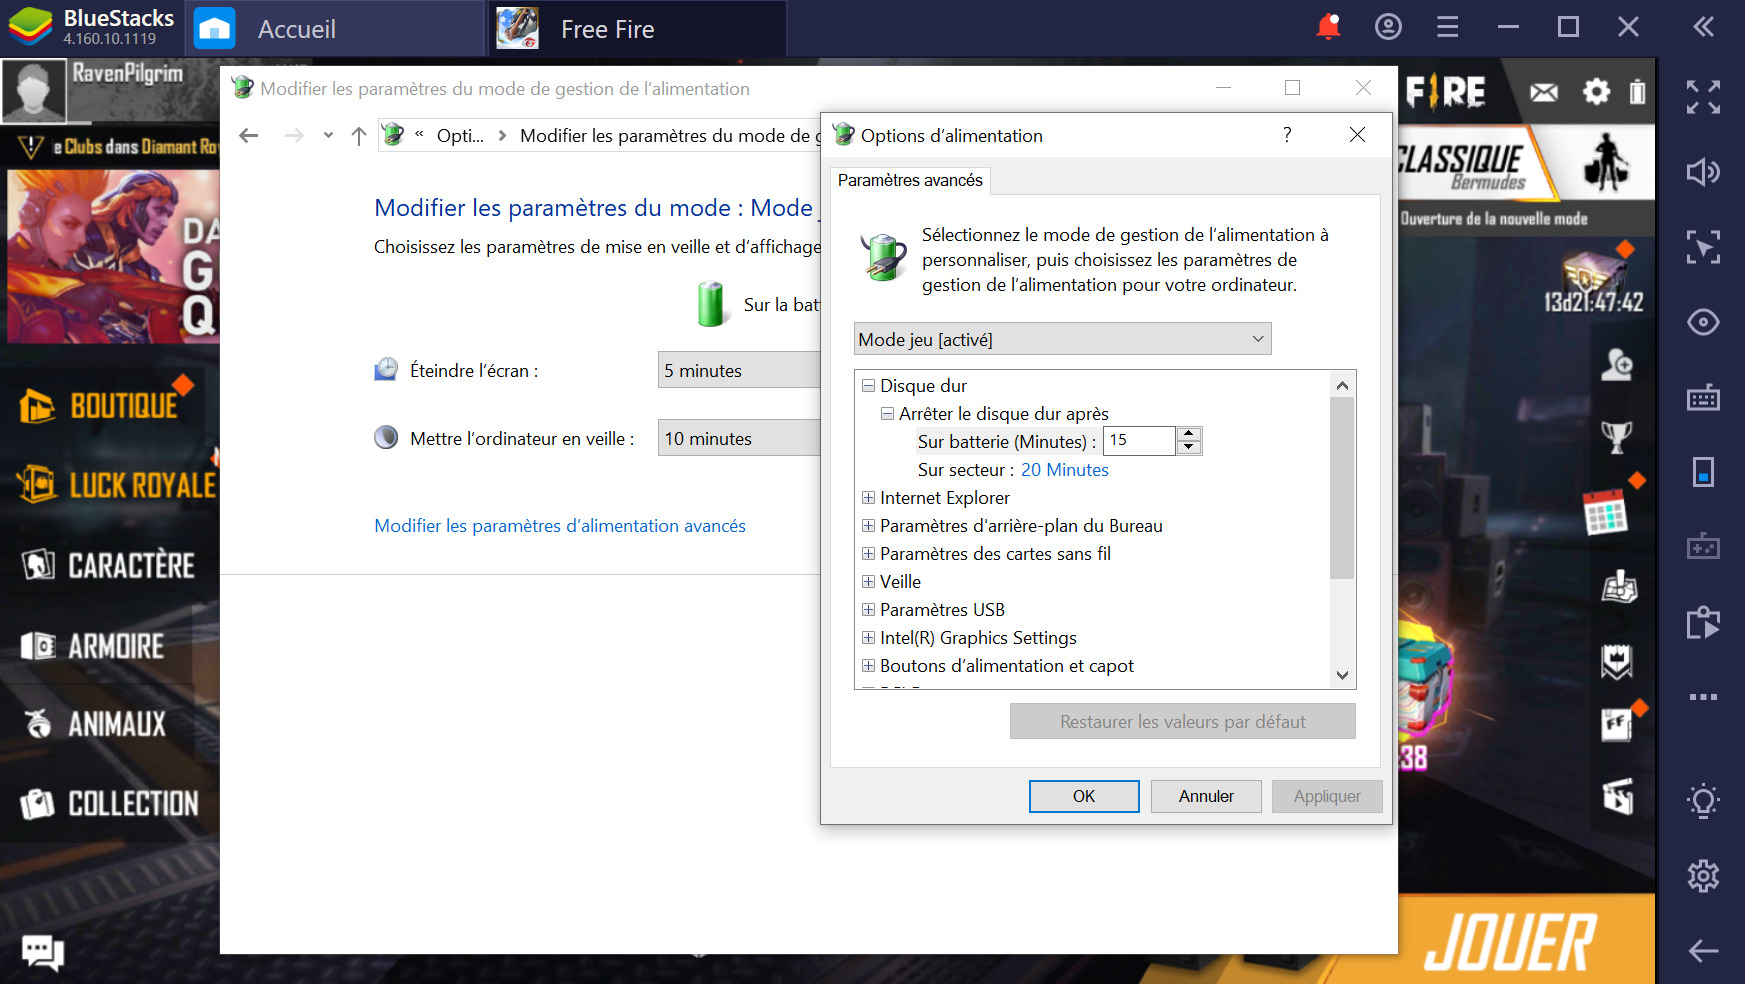Expand Paramètres USB node
This screenshot has width=1745, height=984.
tap(868, 610)
